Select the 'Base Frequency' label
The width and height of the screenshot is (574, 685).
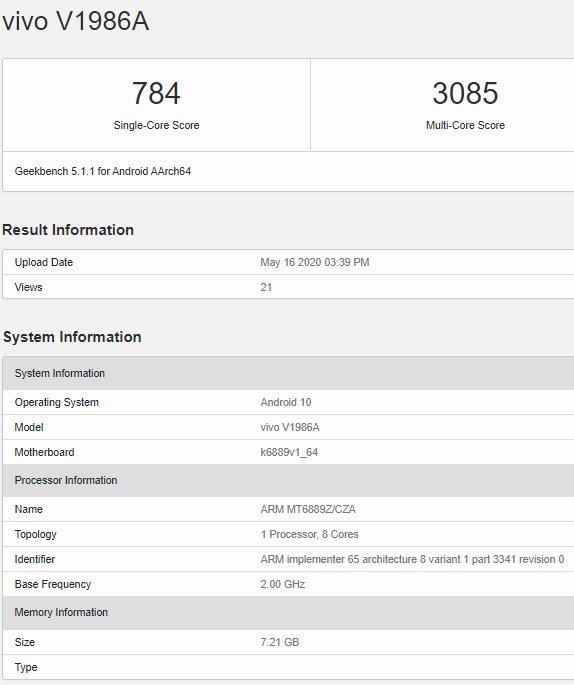(x=53, y=584)
